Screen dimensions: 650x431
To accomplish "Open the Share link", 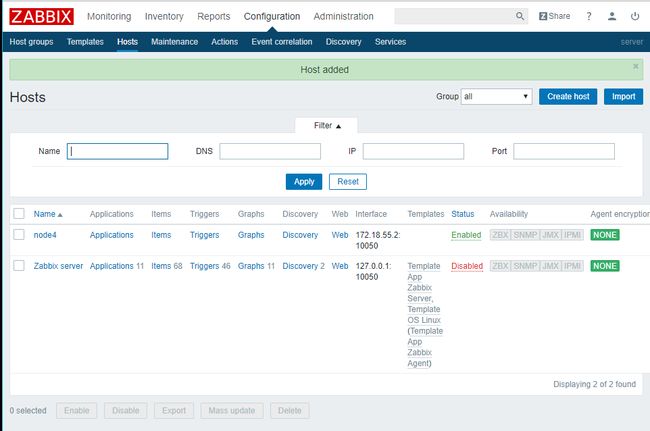I will pyautogui.click(x=555, y=16).
